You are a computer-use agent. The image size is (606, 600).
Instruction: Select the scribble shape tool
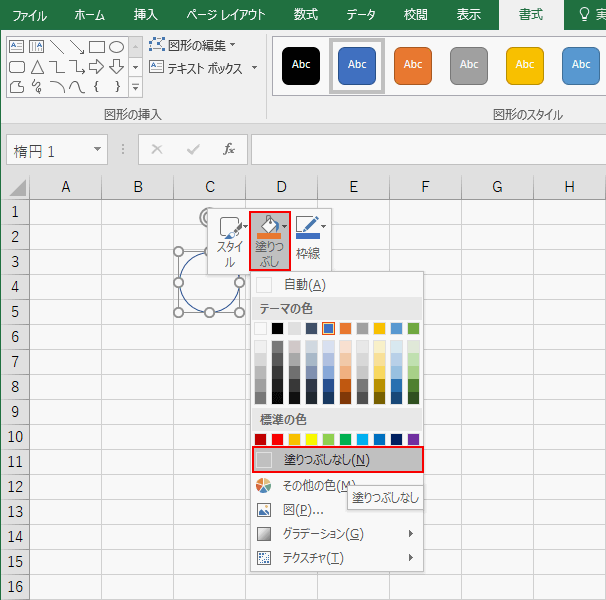[37, 87]
